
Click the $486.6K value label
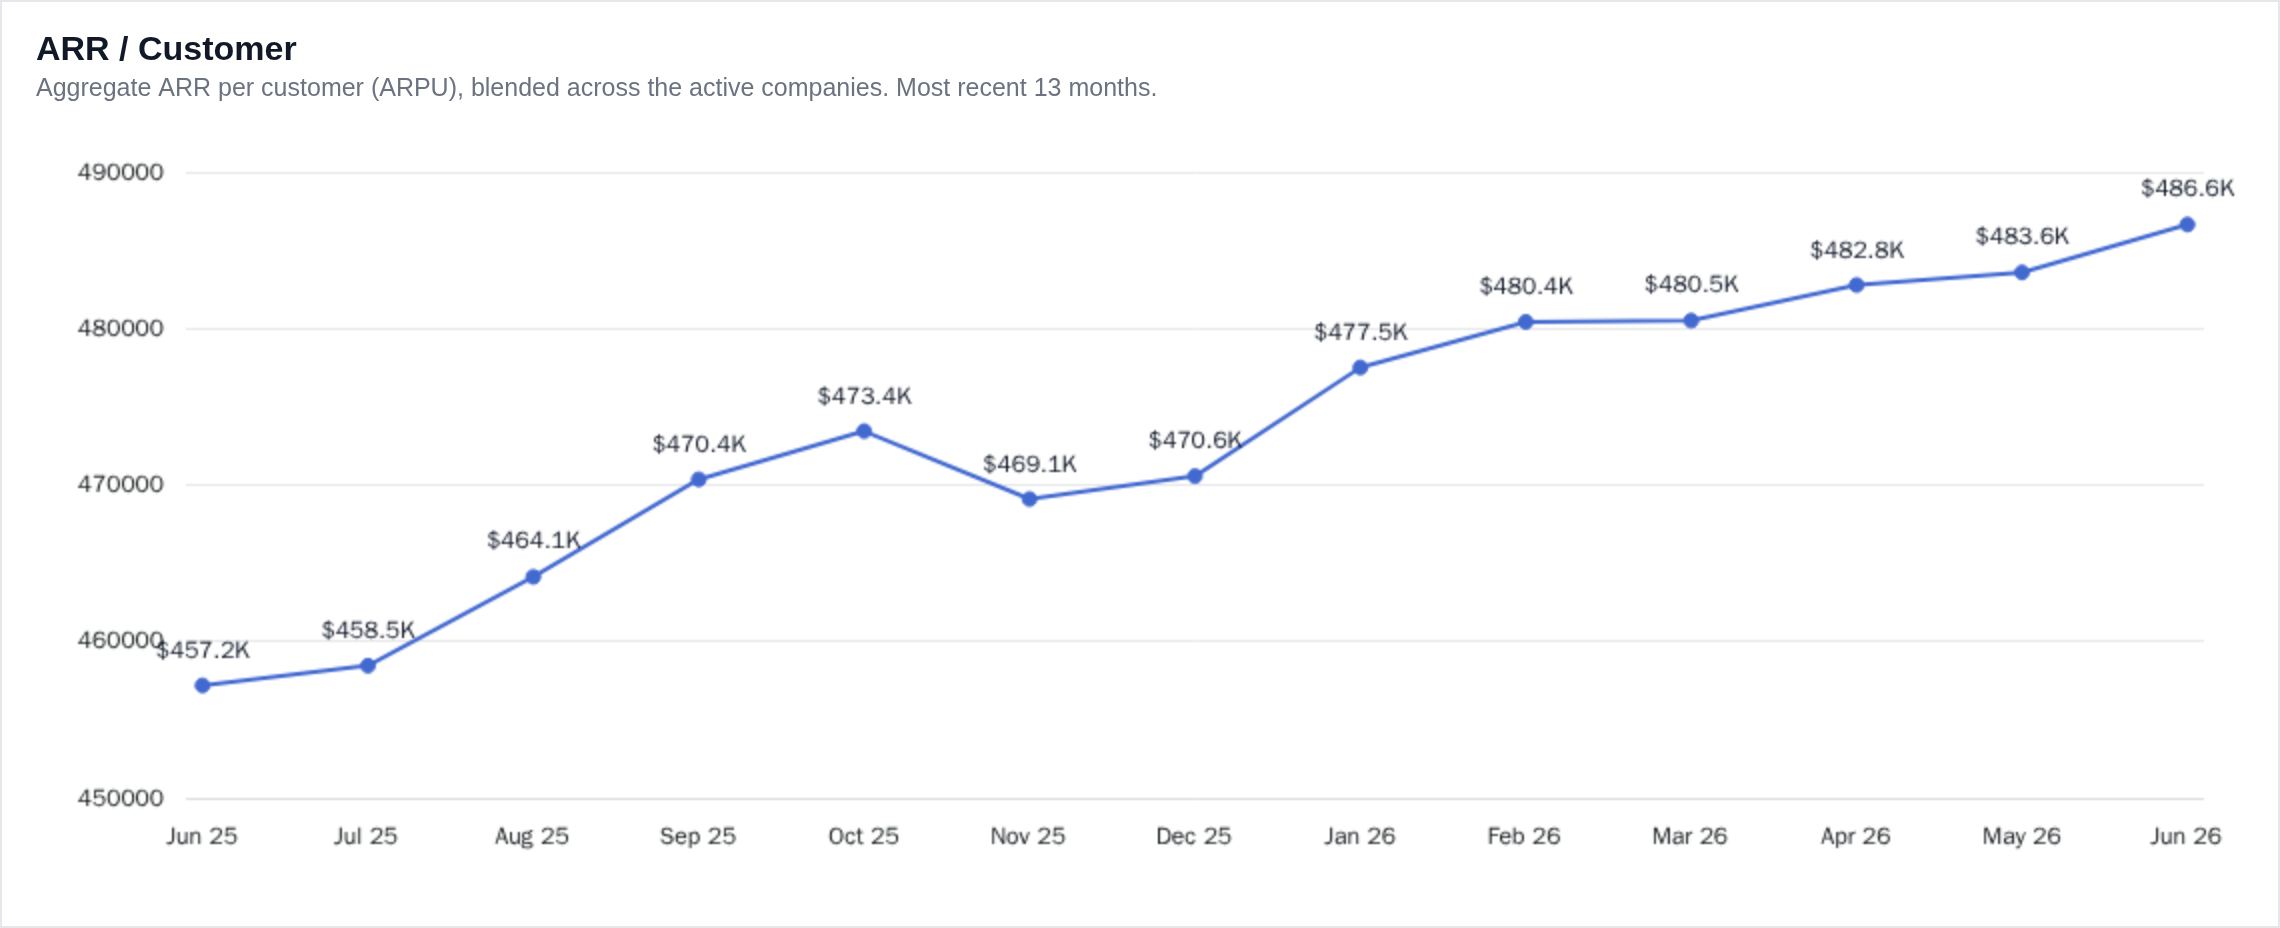tap(2187, 188)
